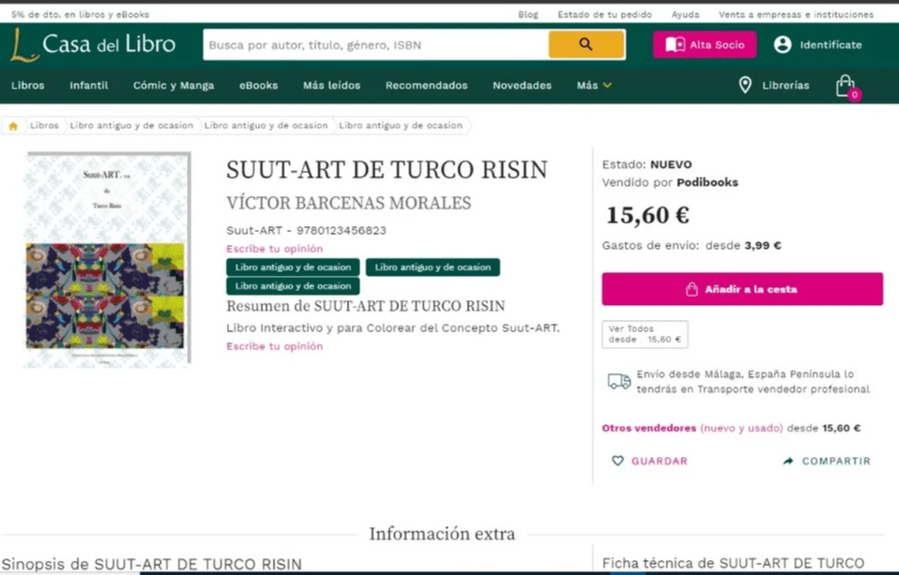Open the Librerías link
The width and height of the screenshot is (899, 575).
tap(785, 85)
